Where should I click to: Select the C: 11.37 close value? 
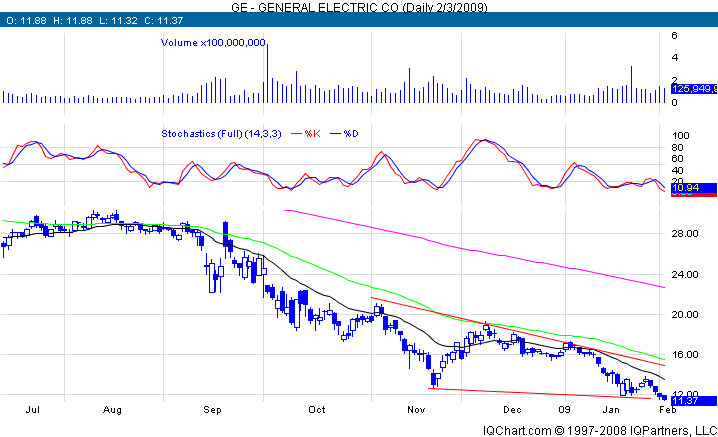(x=163, y=21)
